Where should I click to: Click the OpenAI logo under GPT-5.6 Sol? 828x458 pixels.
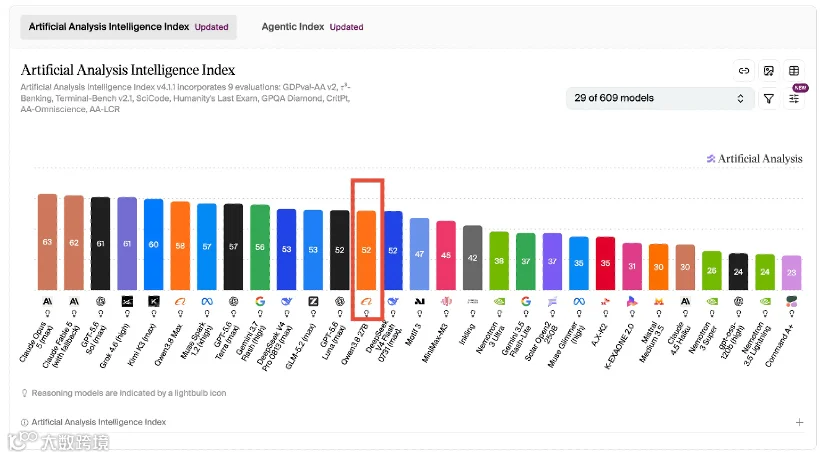(100, 301)
